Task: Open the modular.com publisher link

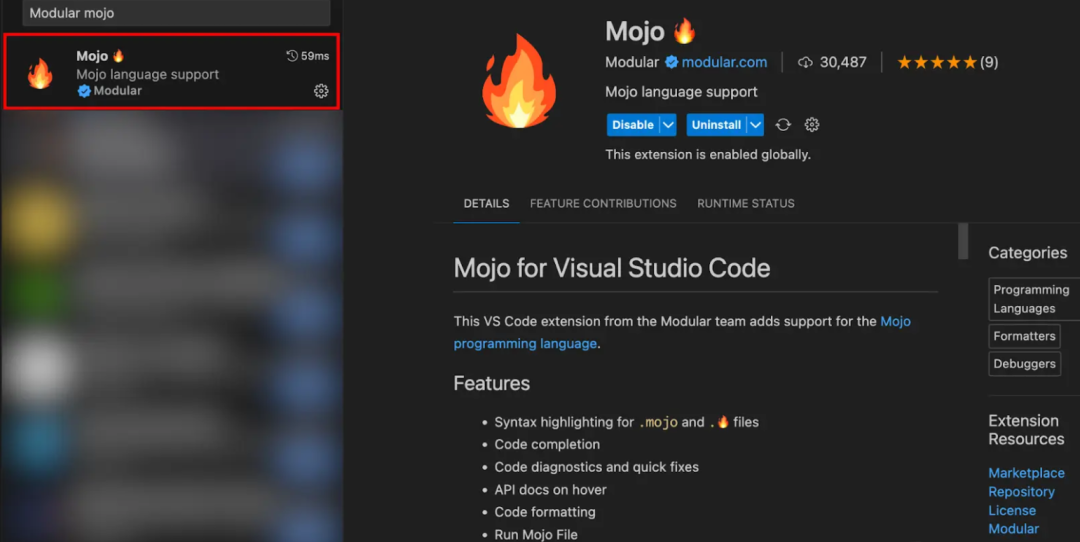Action: (x=724, y=62)
